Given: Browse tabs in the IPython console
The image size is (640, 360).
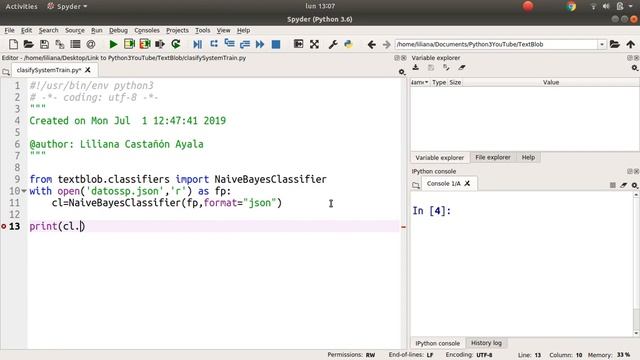Looking at the screenshot, I should (x=416, y=185).
